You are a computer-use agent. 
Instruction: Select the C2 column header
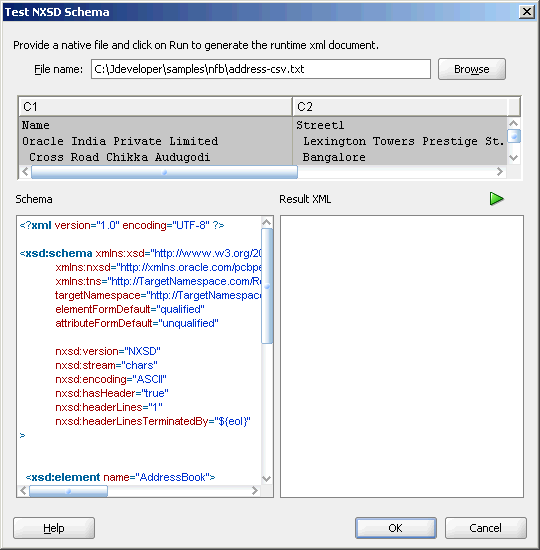point(400,107)
